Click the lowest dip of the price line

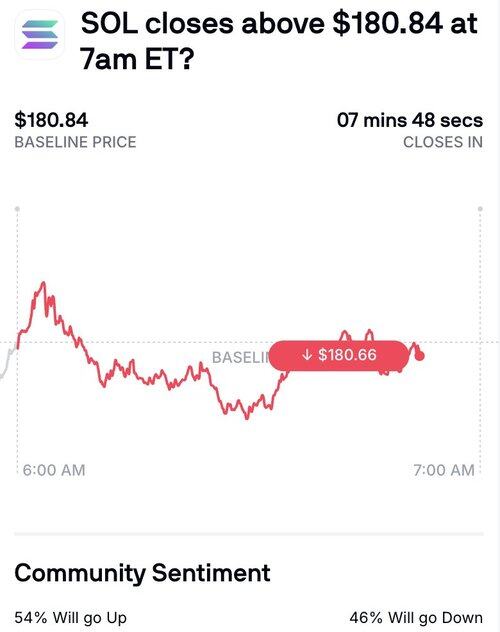247,418
